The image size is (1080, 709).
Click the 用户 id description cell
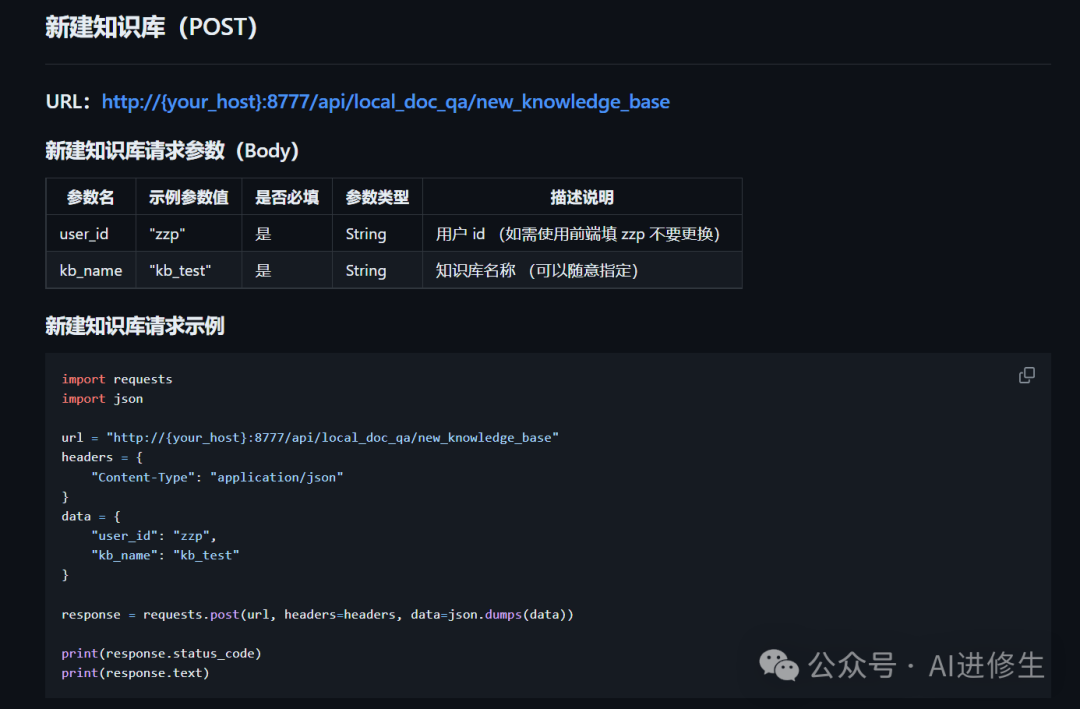(582, 234)
